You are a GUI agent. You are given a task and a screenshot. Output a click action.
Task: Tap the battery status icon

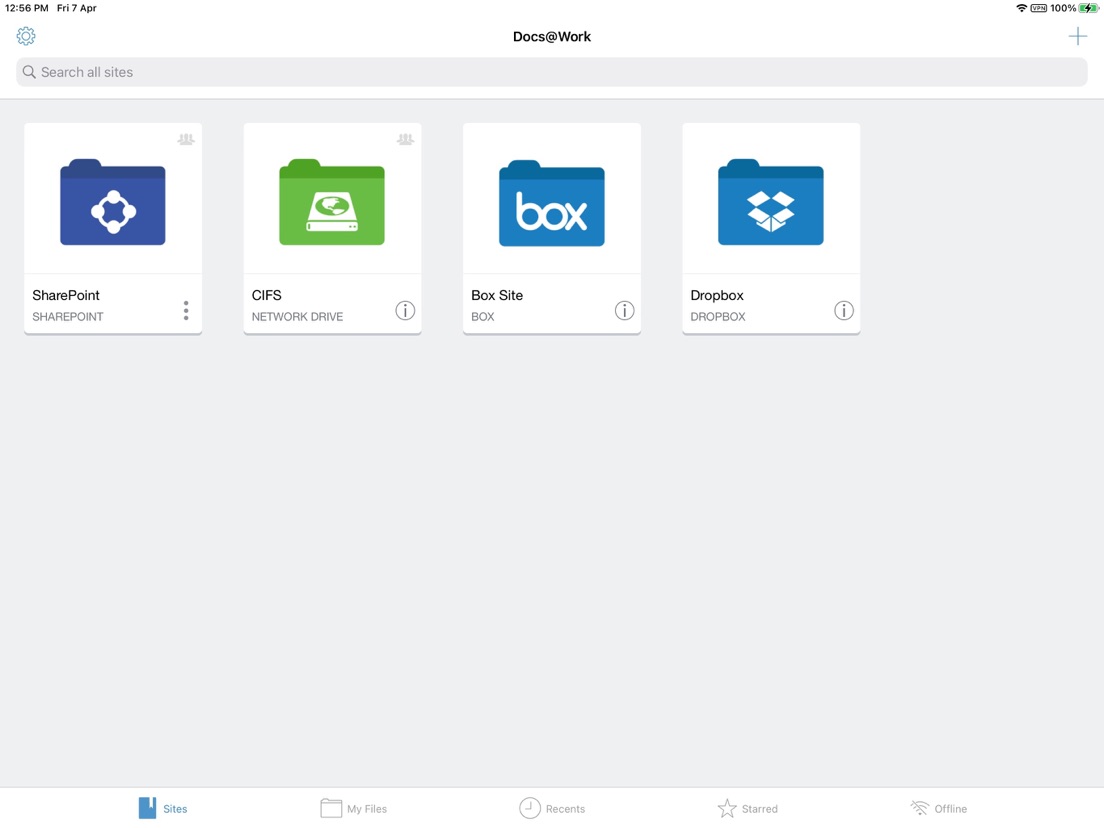tap(1089, 8)
